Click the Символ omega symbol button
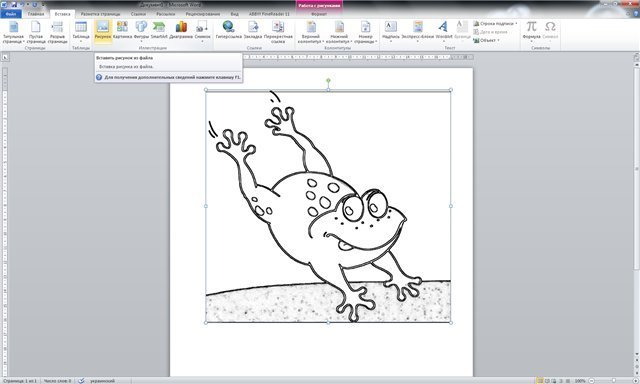 [550, 31]
